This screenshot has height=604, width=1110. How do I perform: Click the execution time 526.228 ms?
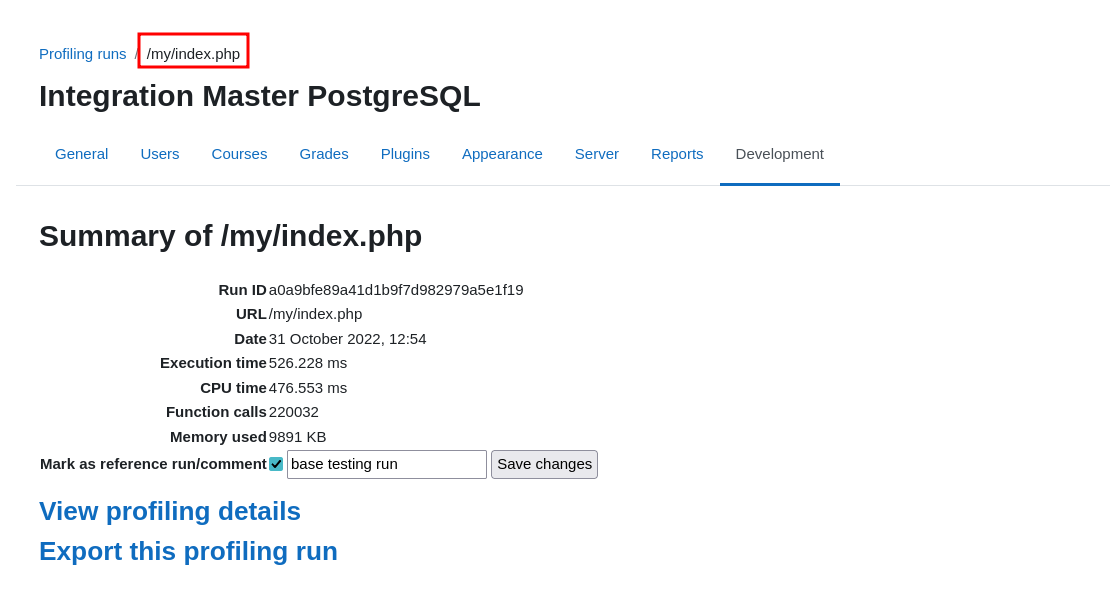point(308,363)
